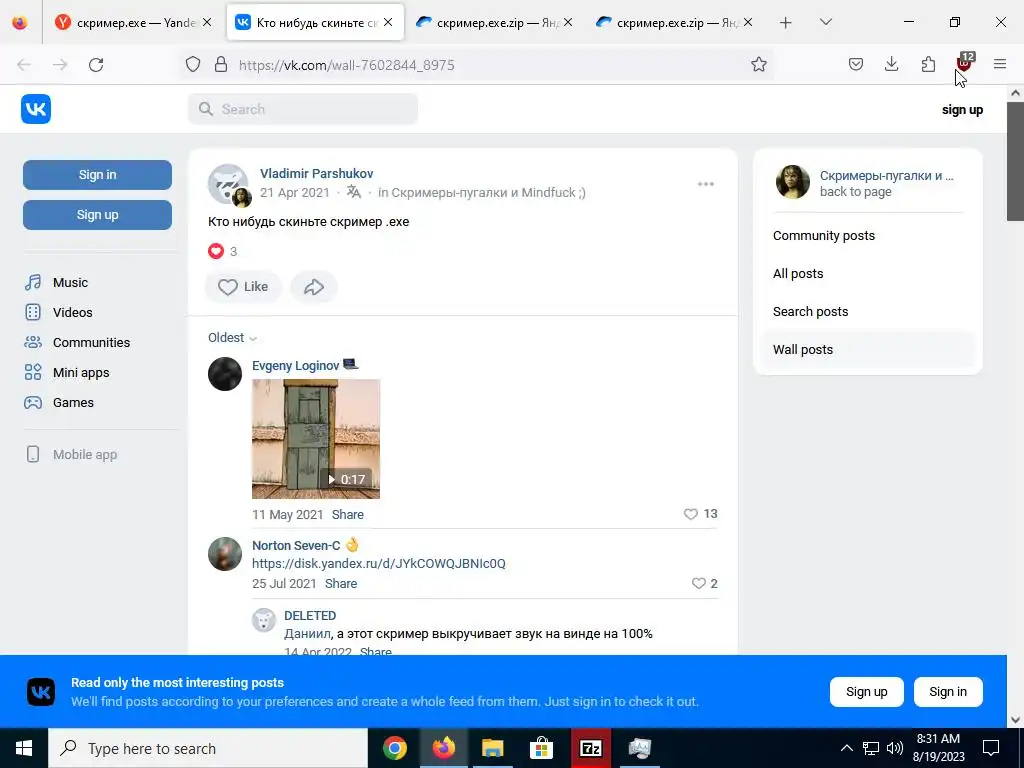Open Chrome from the taskbar
1024x768 pixels.
tap(395, 748)
